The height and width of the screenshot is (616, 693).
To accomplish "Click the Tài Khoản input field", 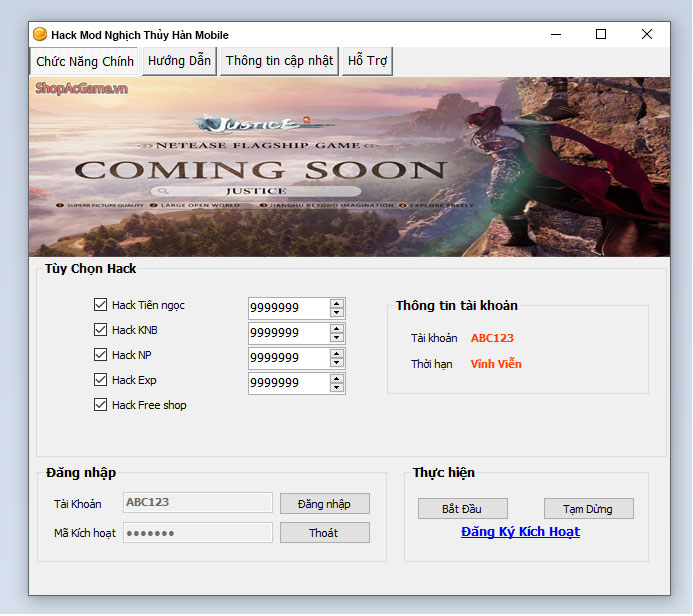I will (198, 502).
